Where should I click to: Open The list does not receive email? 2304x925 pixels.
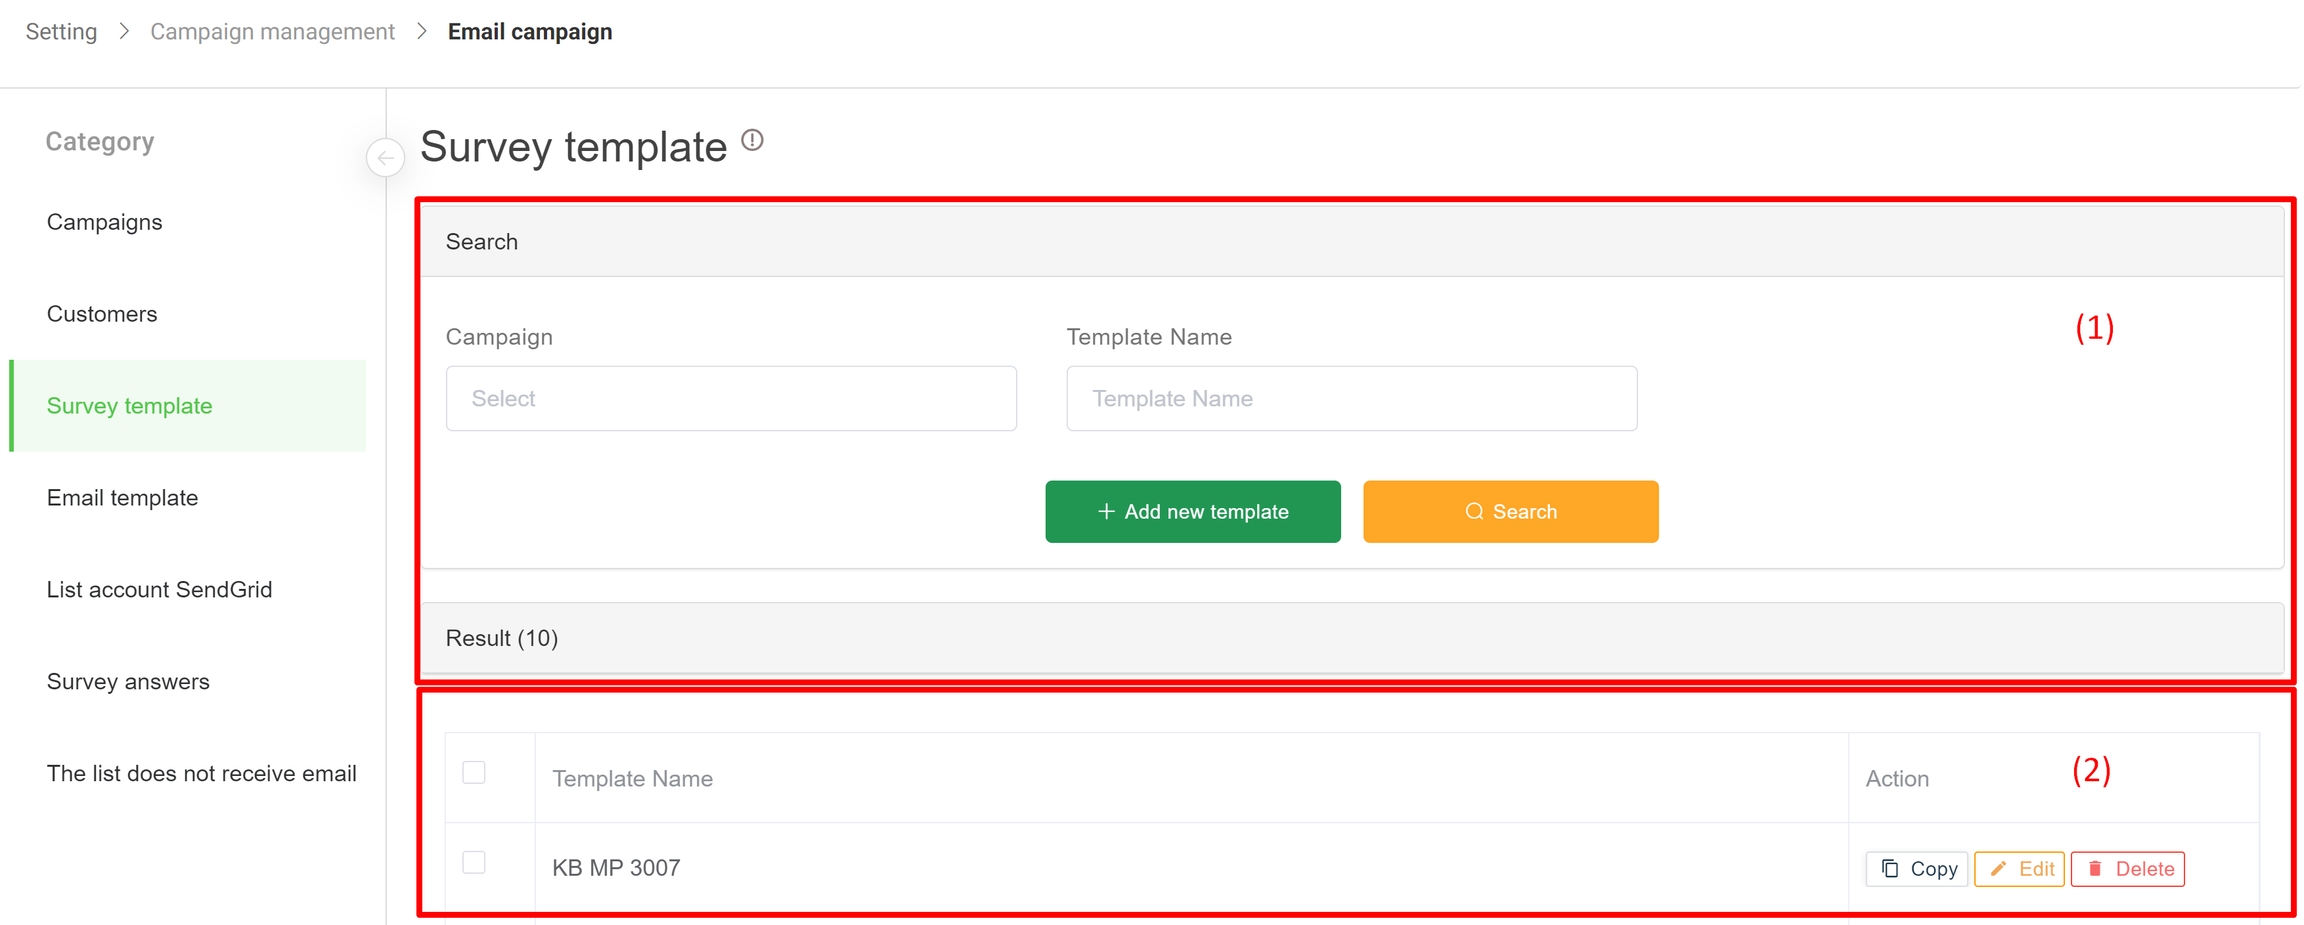[202, 774]
